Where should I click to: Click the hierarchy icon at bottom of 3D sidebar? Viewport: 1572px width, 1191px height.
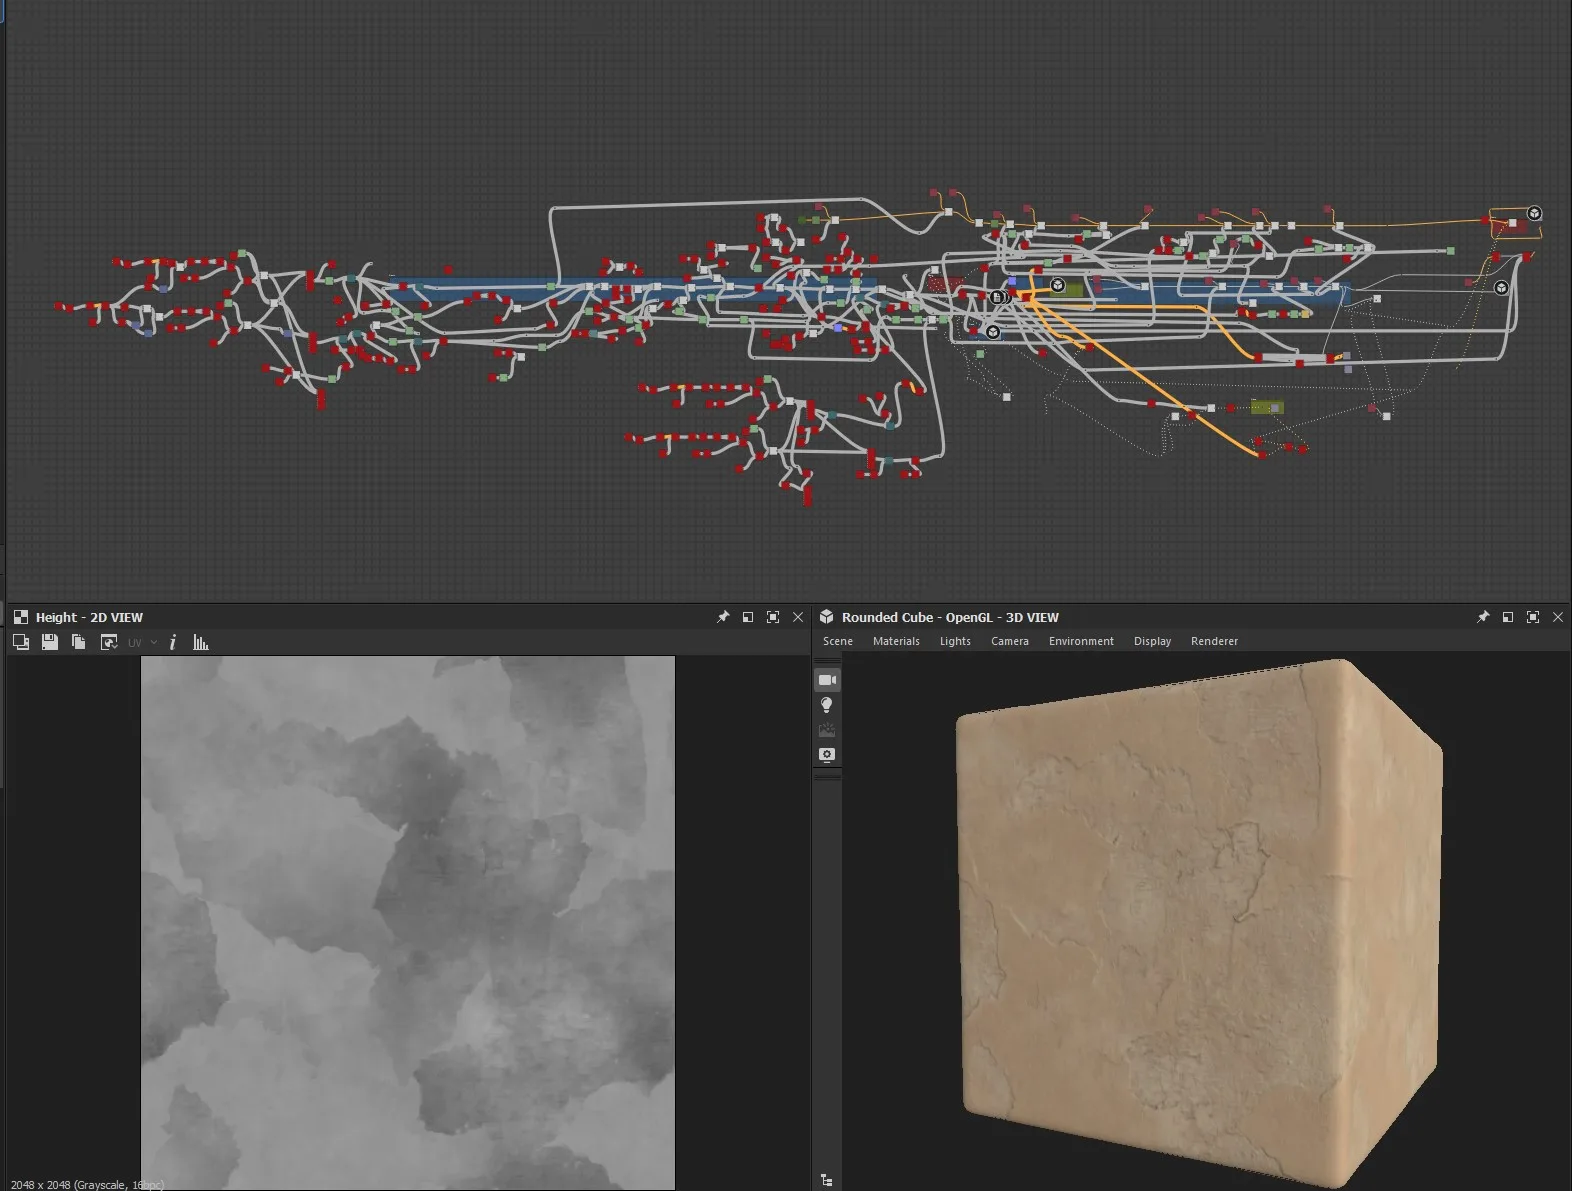[x=827, y=1180]
